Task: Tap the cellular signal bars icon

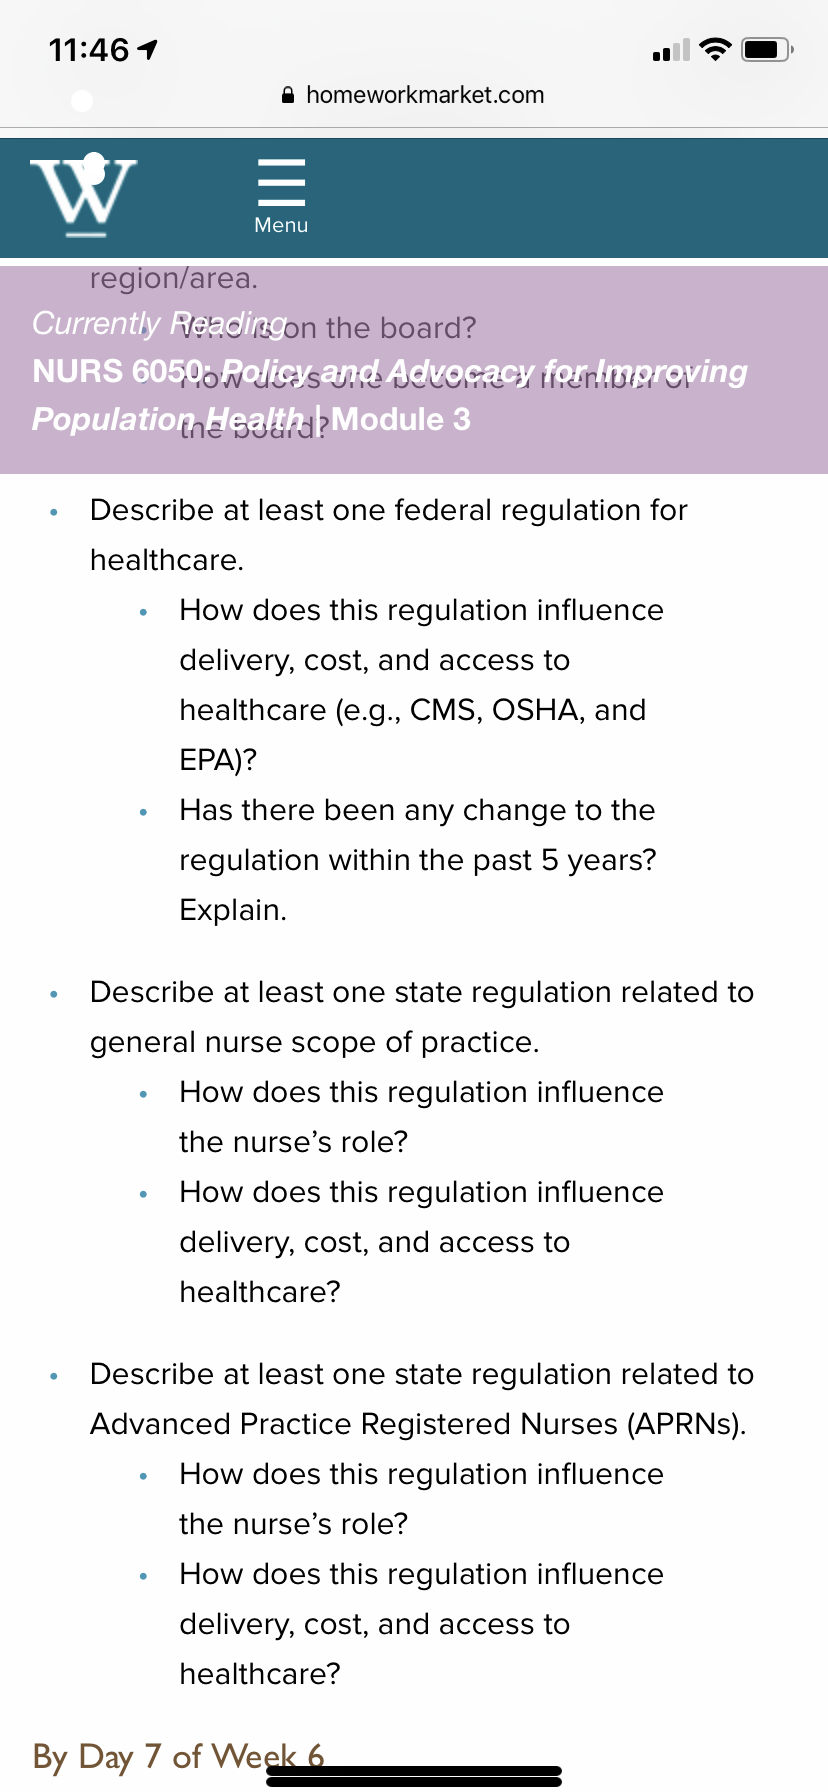Action: point(670,50)
